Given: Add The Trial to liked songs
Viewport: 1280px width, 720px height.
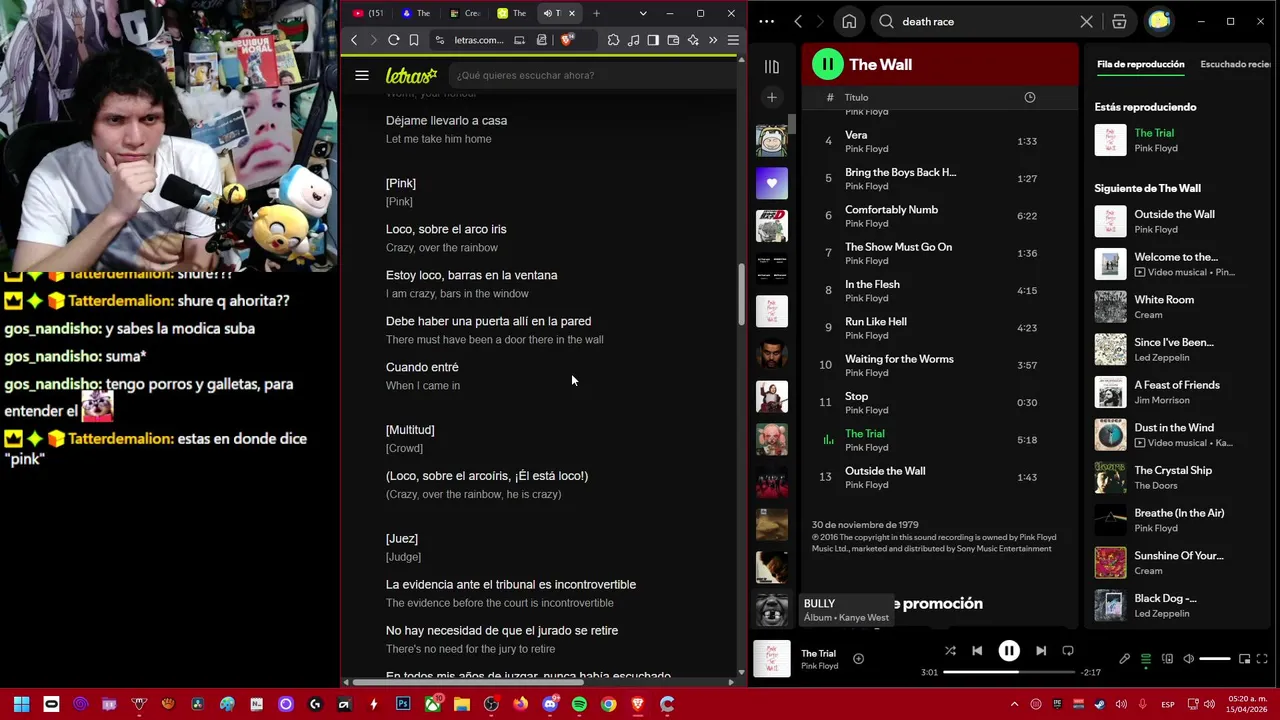Looking at the screenshot, I should coord(858,658).
